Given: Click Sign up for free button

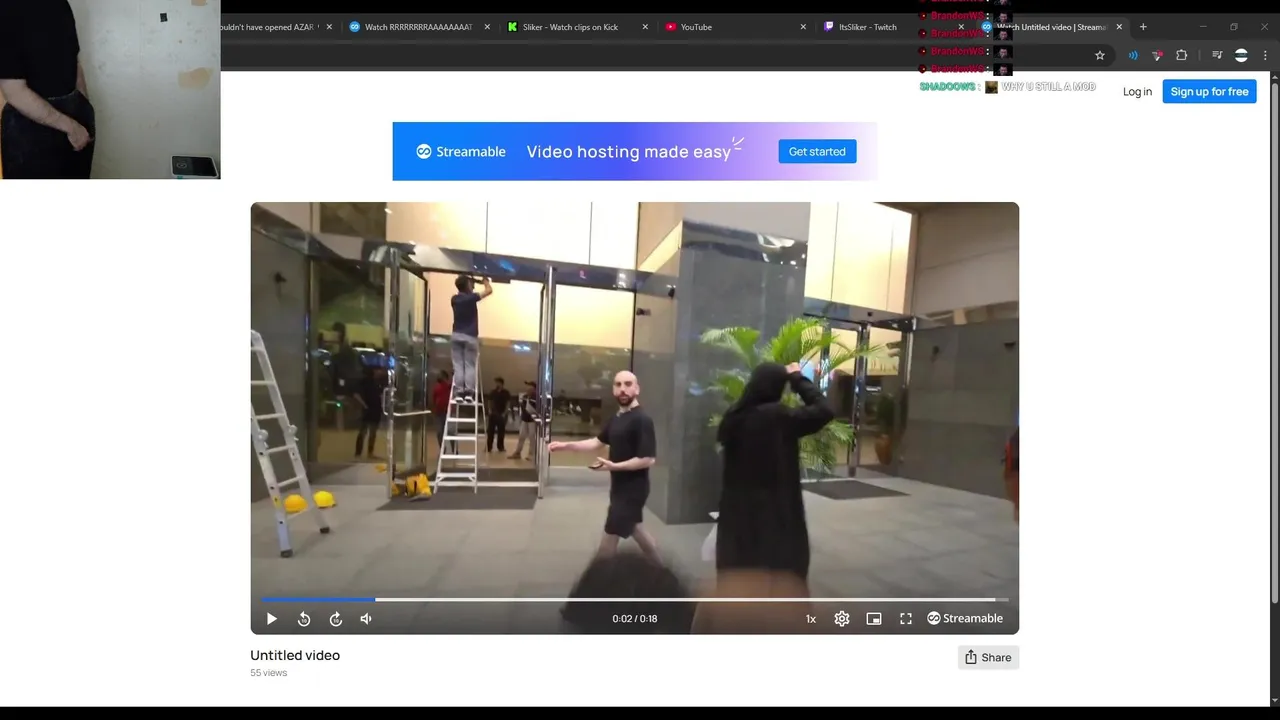Looking at the screenshot, I should pos(1209,92).
